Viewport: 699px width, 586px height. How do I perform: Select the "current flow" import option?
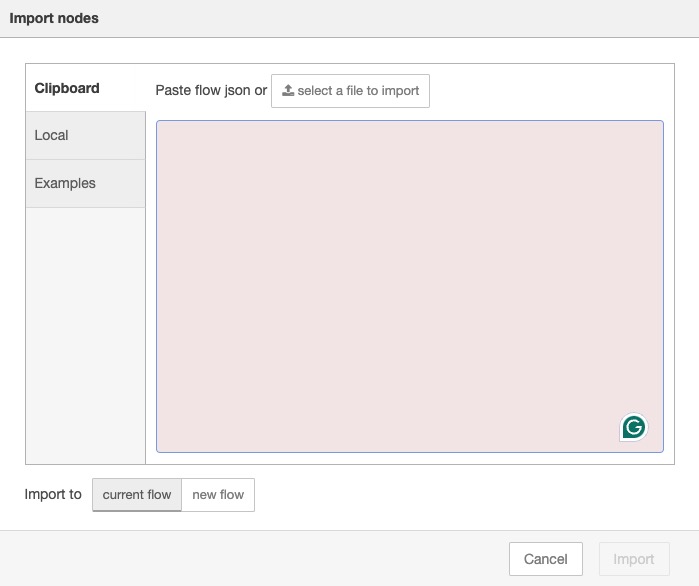pyautogui.click(x=137, y=495)
